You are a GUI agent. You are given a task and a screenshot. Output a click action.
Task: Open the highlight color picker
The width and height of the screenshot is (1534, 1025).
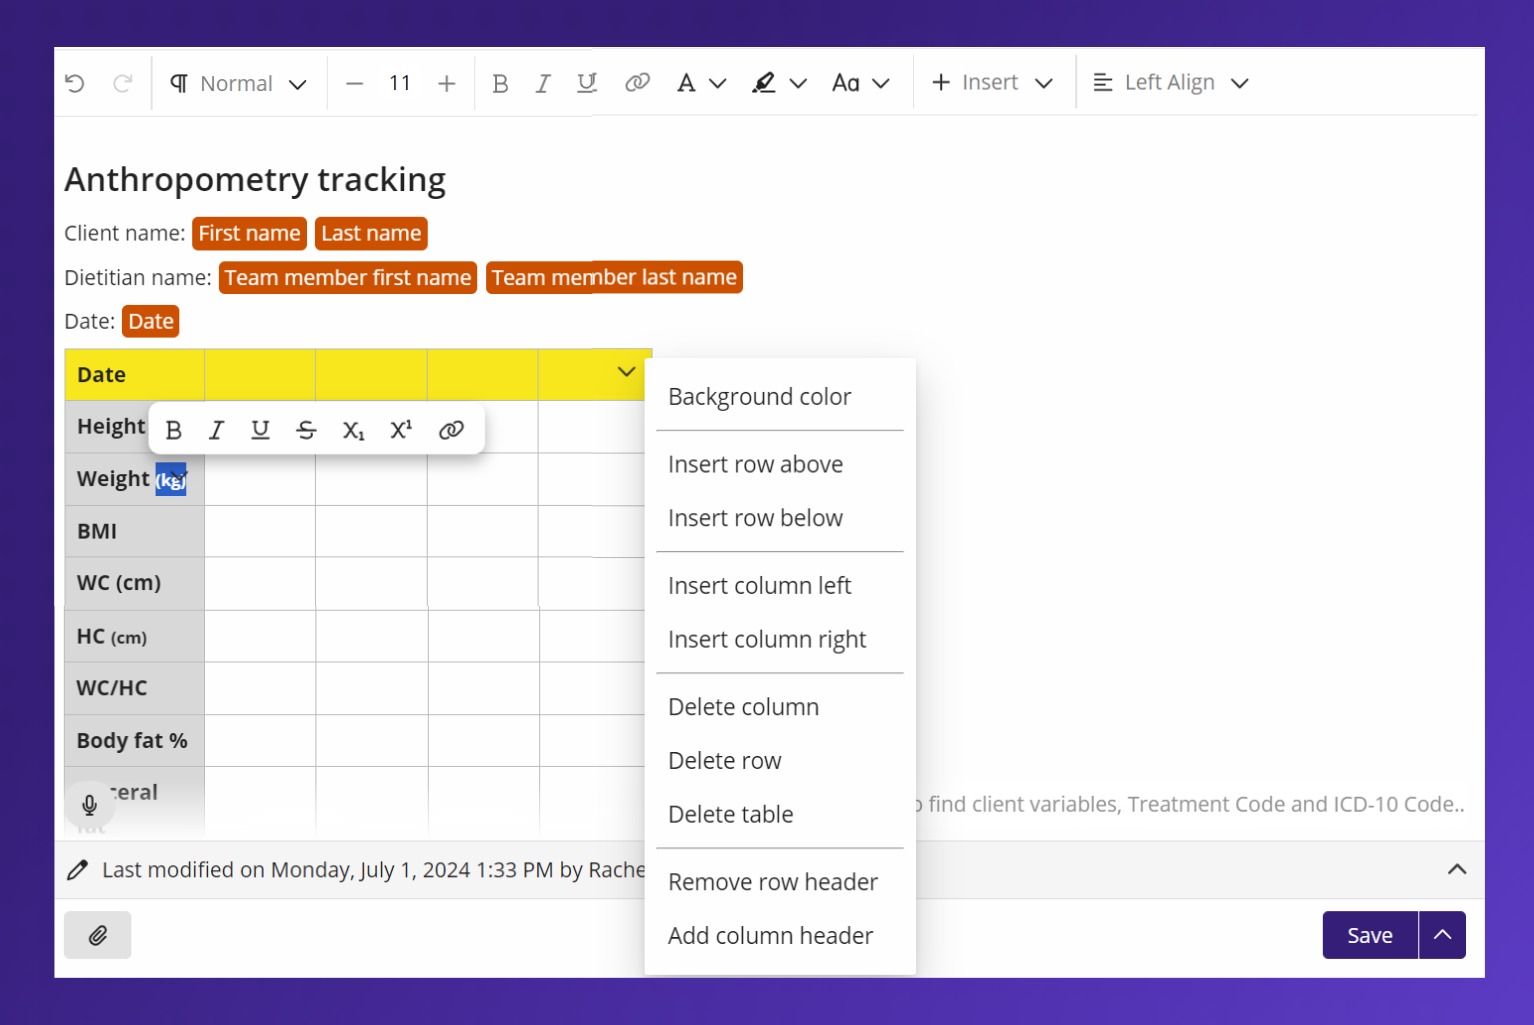point(779,83)
